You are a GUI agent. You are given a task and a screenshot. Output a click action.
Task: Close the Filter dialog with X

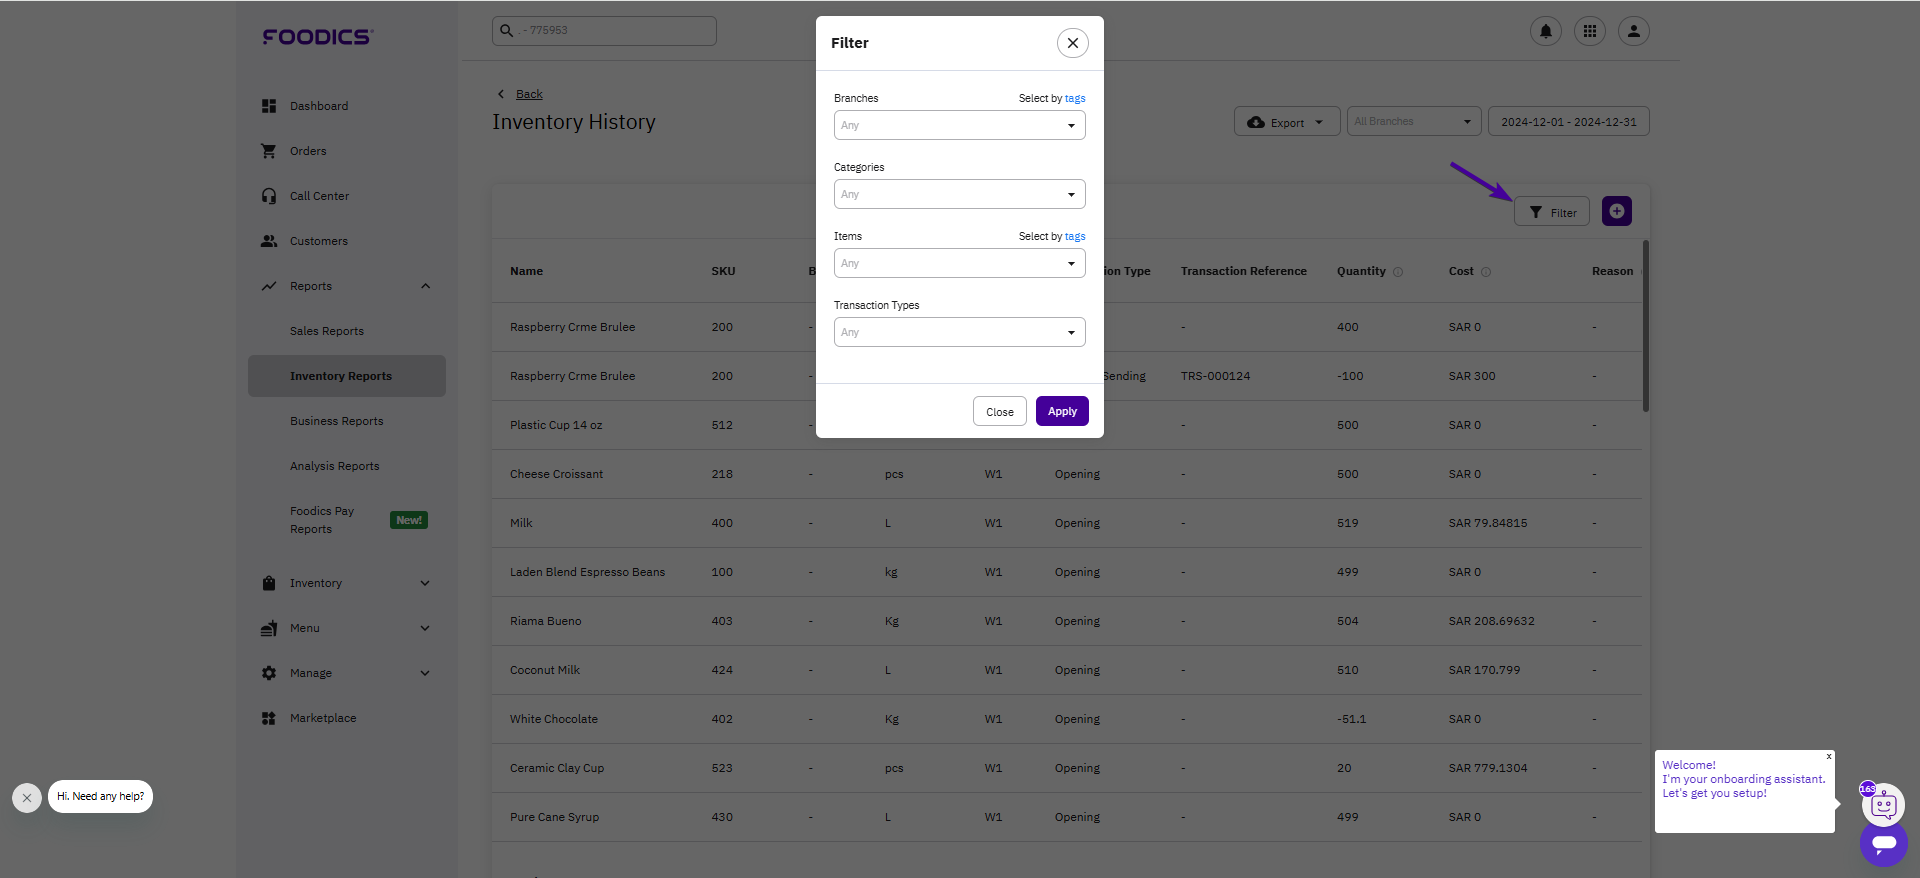point(1072,43)
